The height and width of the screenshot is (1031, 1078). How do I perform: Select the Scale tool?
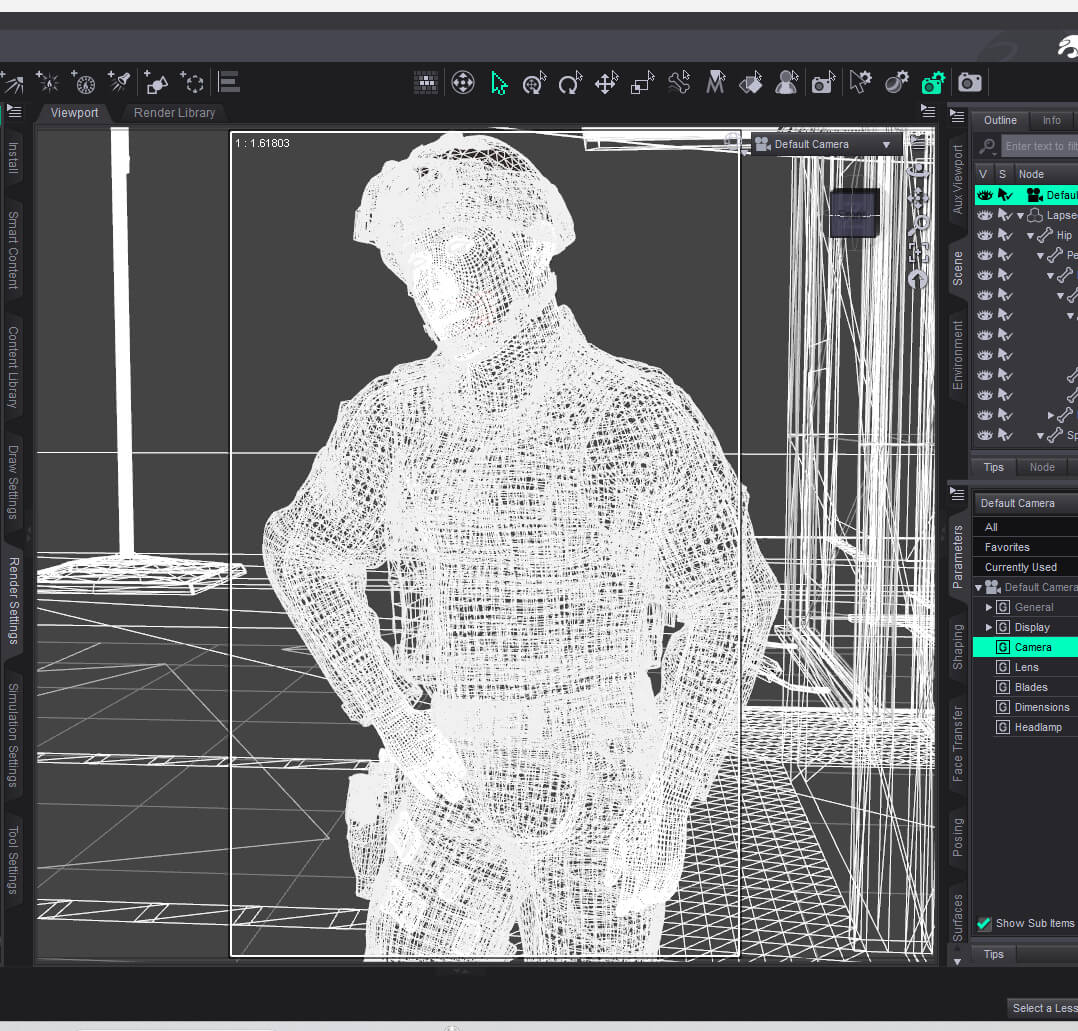[x=642, y=83]
